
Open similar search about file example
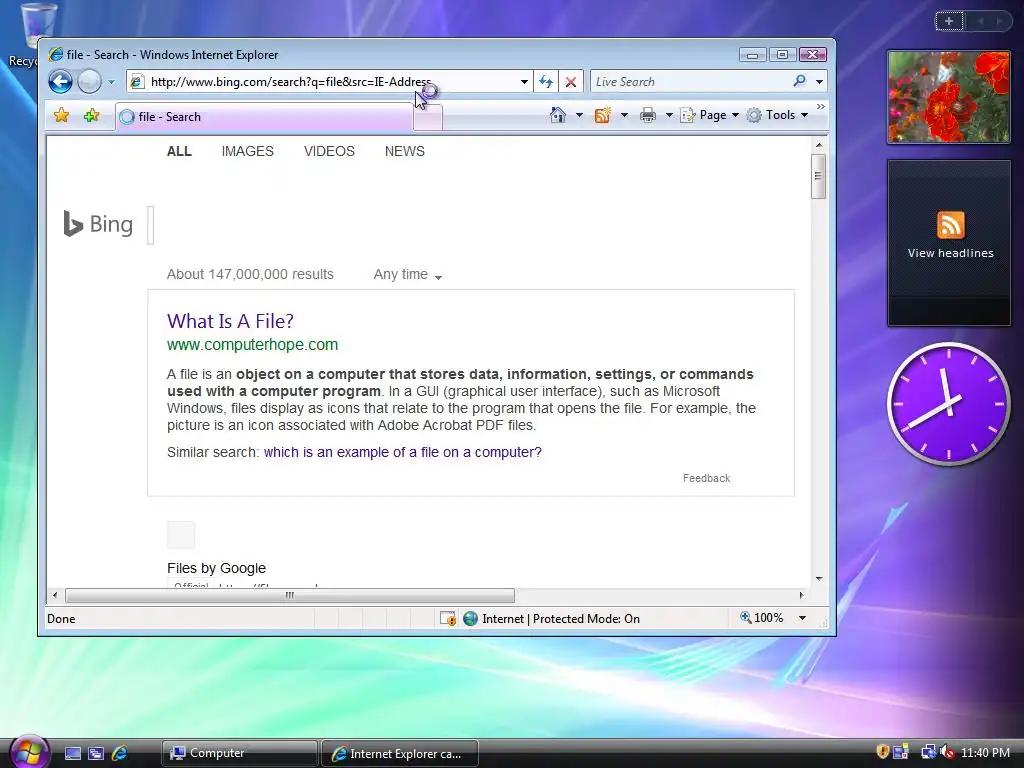pos(403,453)
